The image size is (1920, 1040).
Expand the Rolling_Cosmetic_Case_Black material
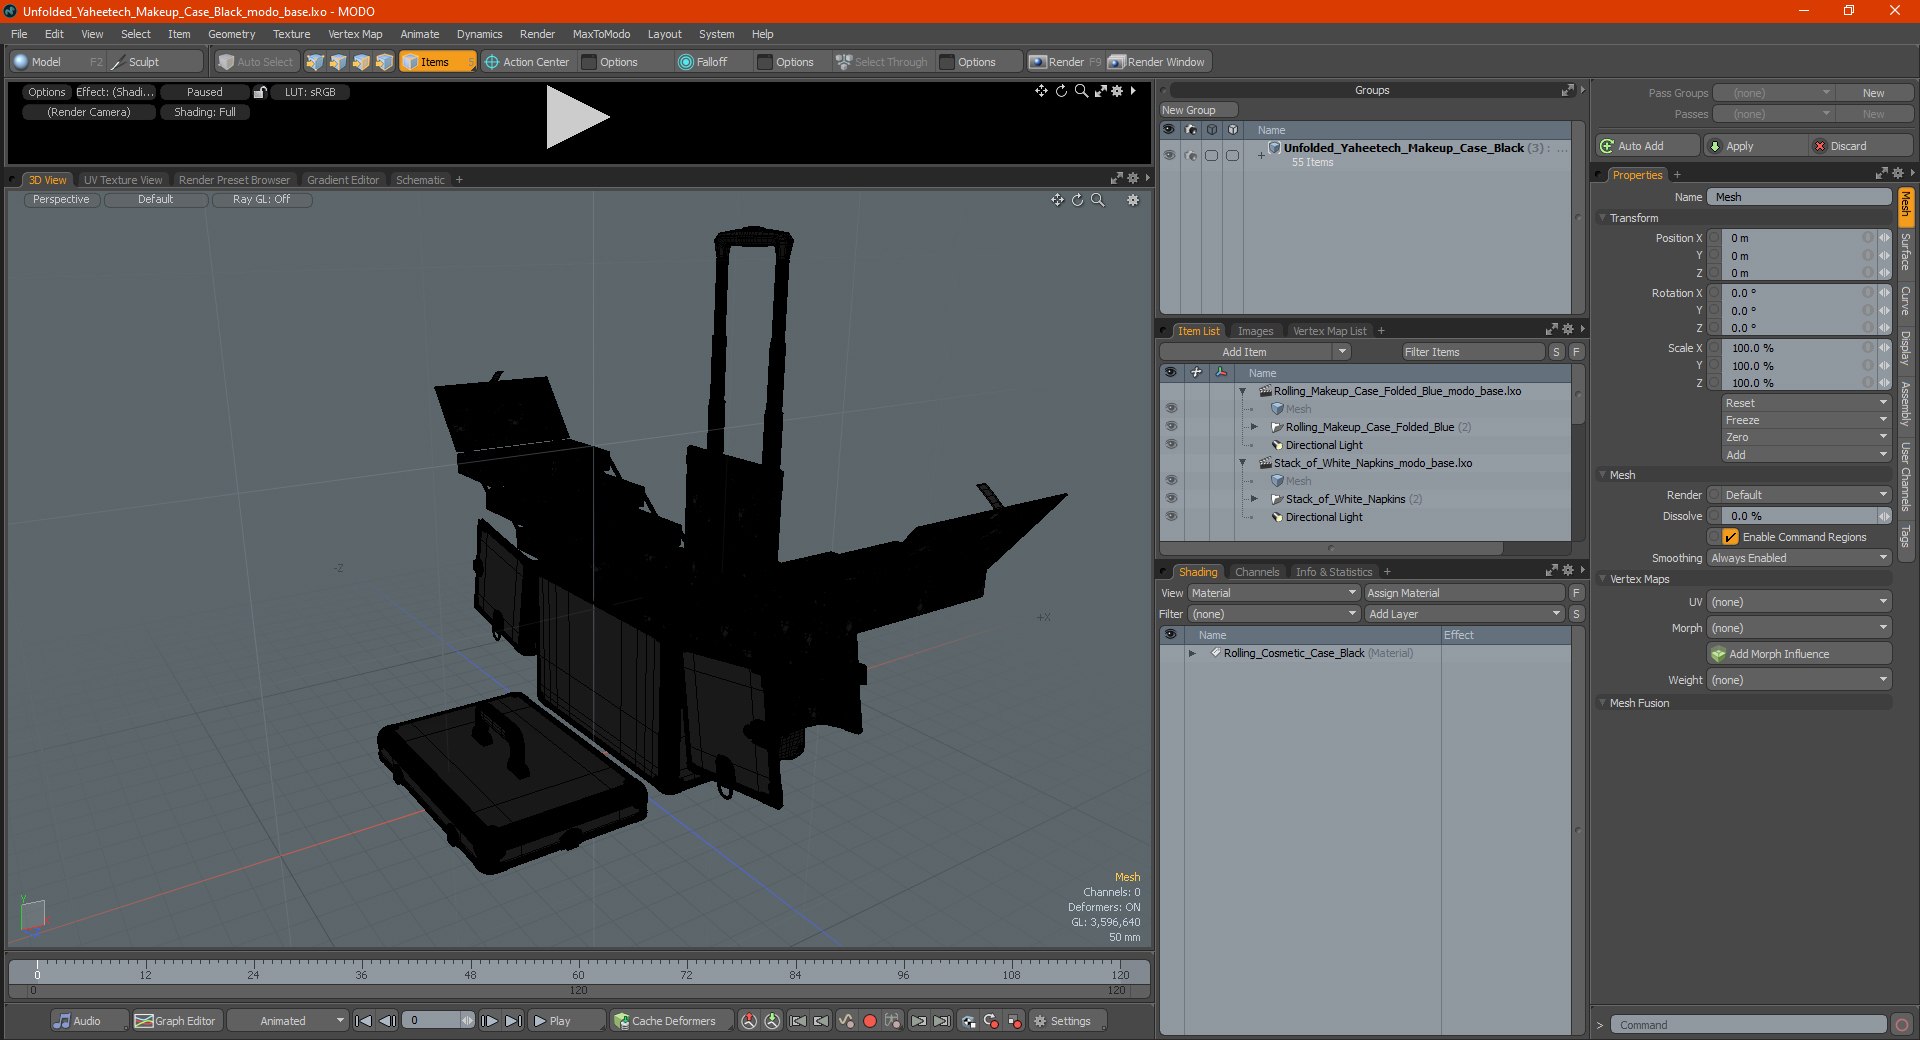pos(1192,653)
